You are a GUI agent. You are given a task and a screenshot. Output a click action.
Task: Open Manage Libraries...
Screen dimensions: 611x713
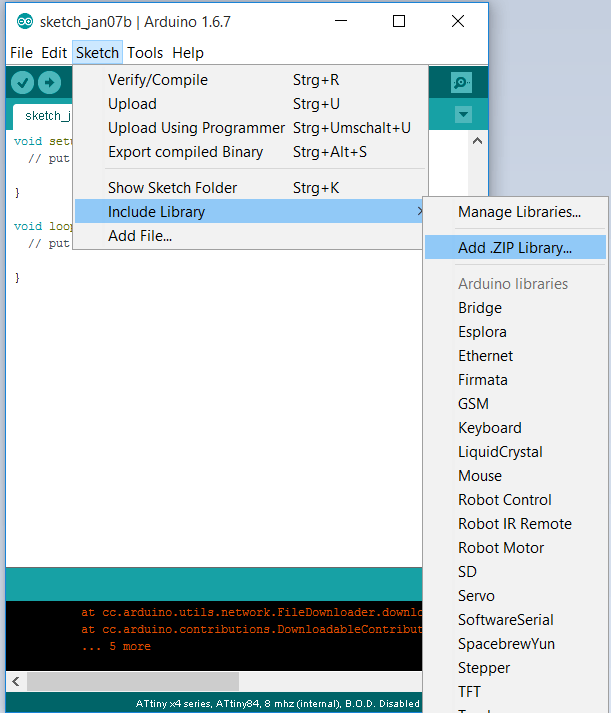[515, 212]
